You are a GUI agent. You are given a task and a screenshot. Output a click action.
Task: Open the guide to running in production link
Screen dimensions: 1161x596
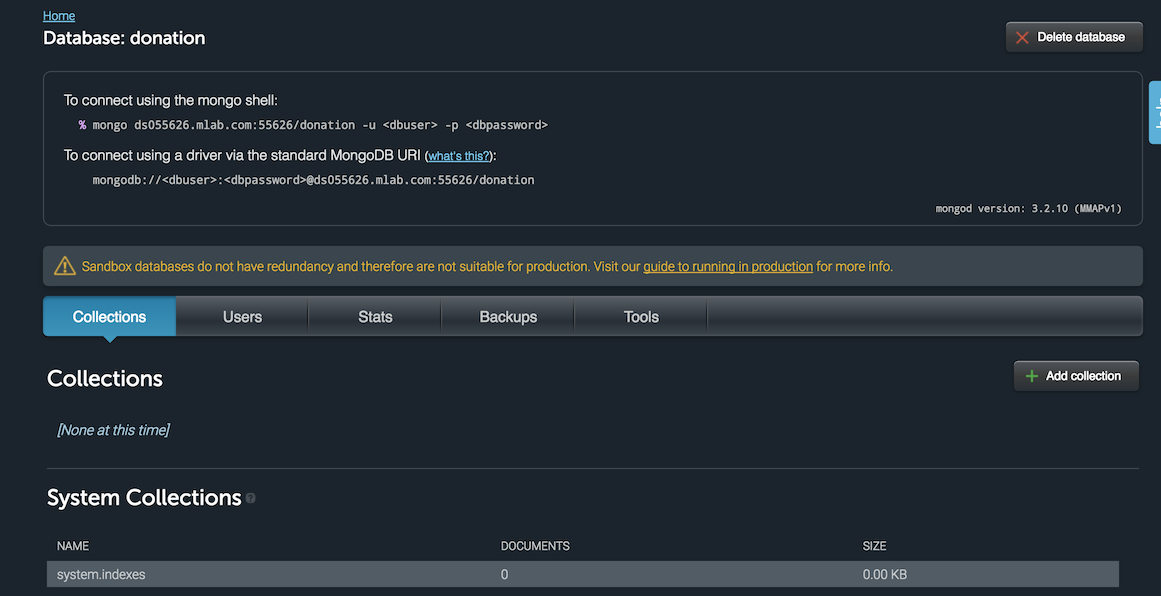tap(727, 267)
